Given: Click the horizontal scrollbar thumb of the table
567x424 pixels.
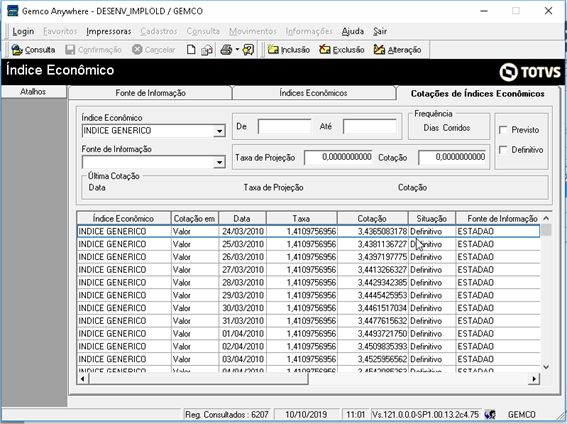Looking at the screenshot, I should (198, 379).
